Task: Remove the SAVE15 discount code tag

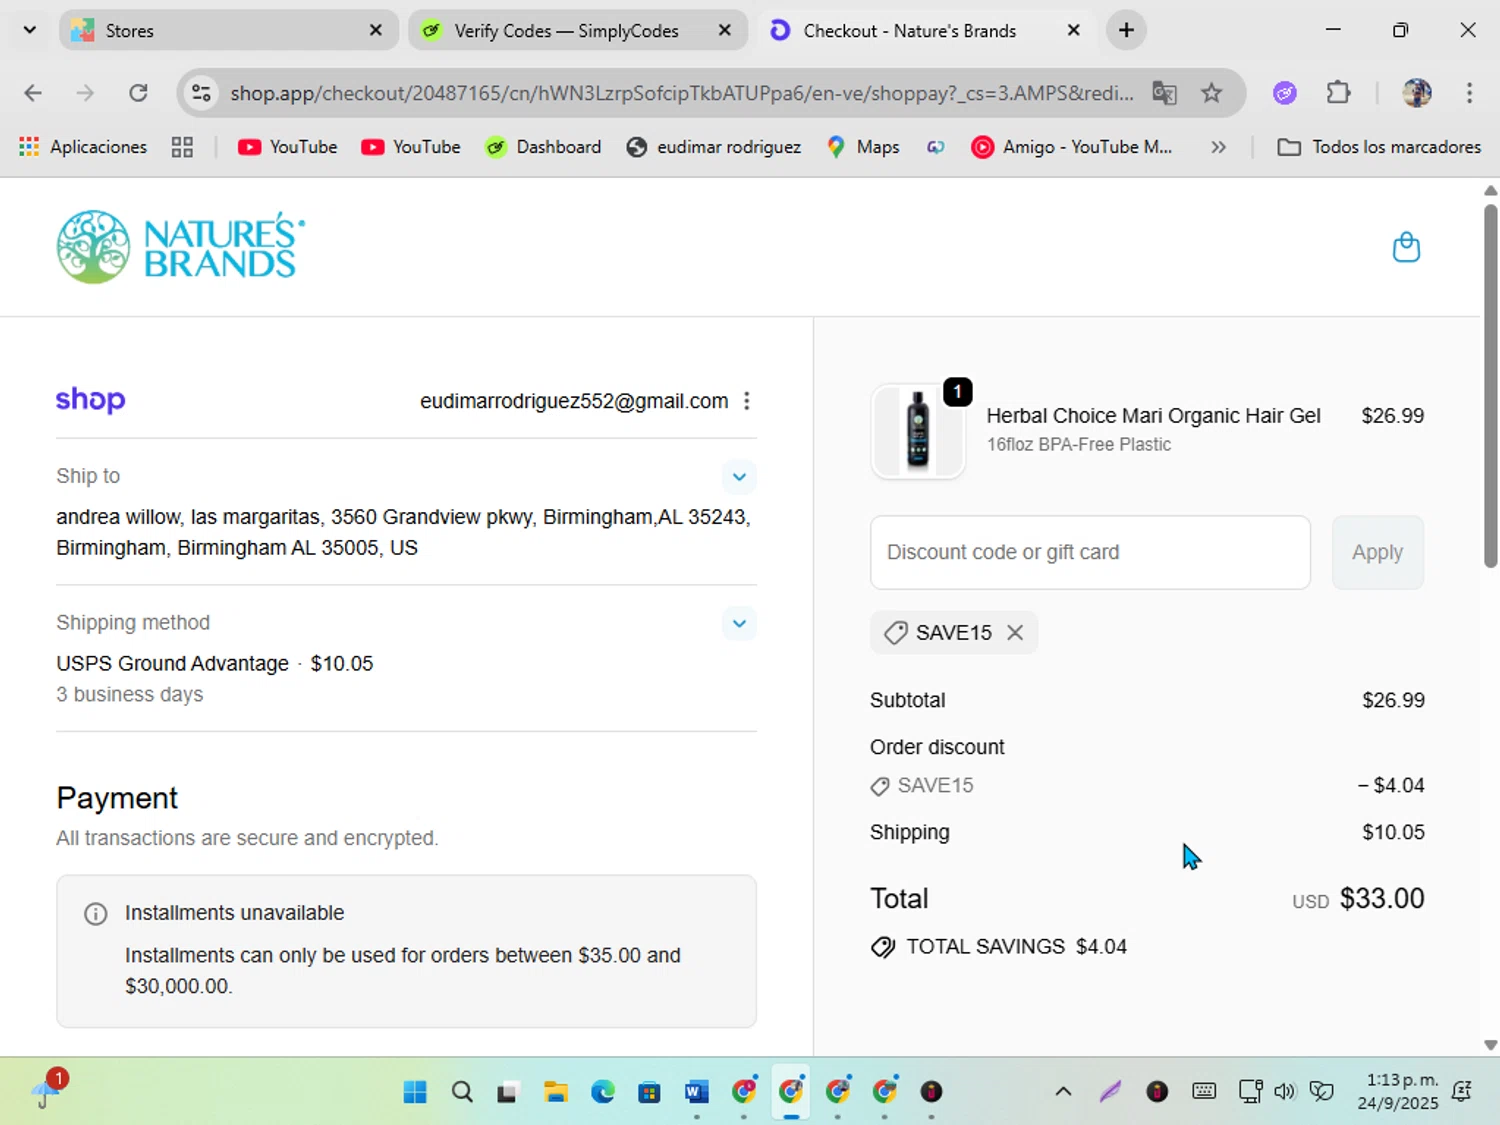Action: 1015,633
